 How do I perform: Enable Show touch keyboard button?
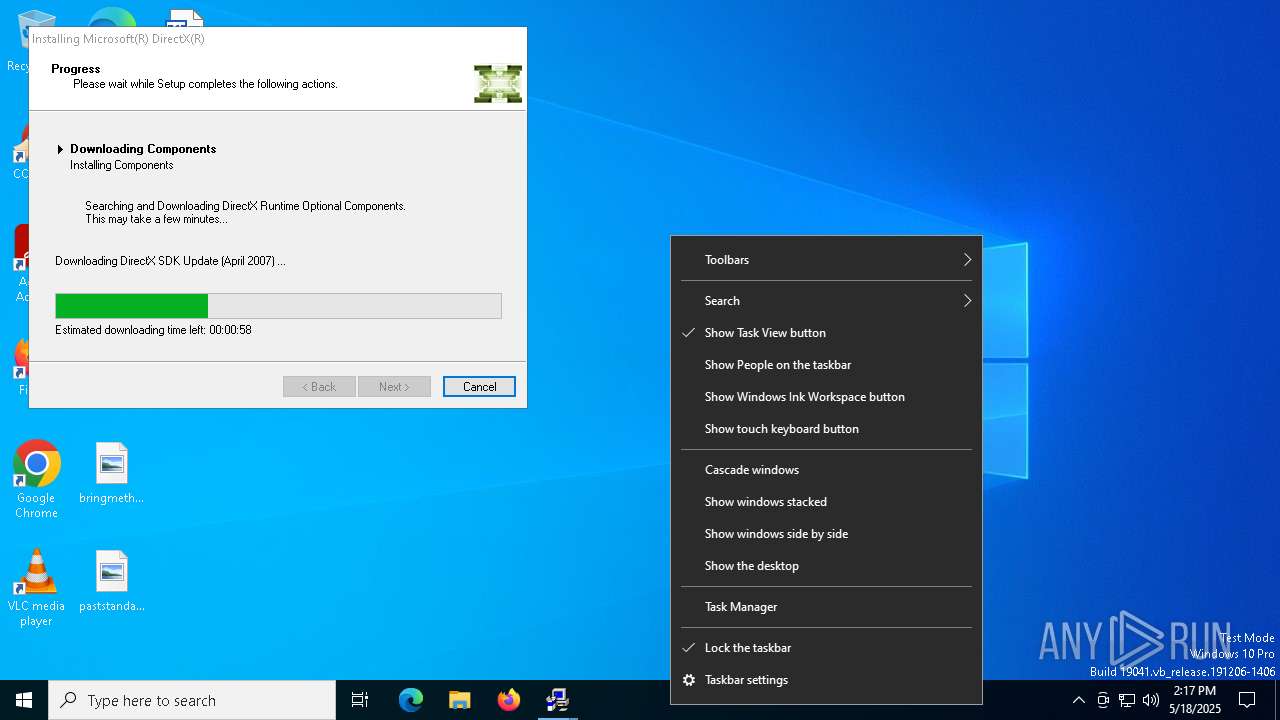(827, 429)
